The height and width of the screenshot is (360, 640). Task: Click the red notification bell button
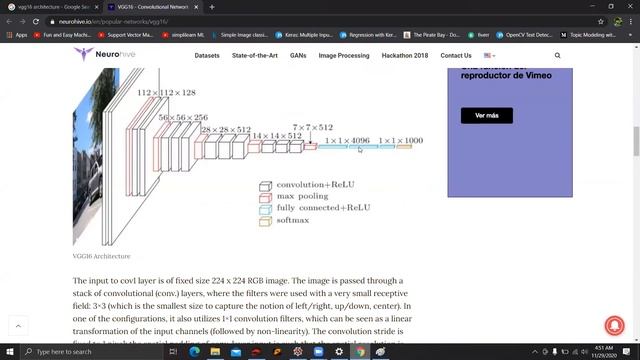click(x=614, y=325)
